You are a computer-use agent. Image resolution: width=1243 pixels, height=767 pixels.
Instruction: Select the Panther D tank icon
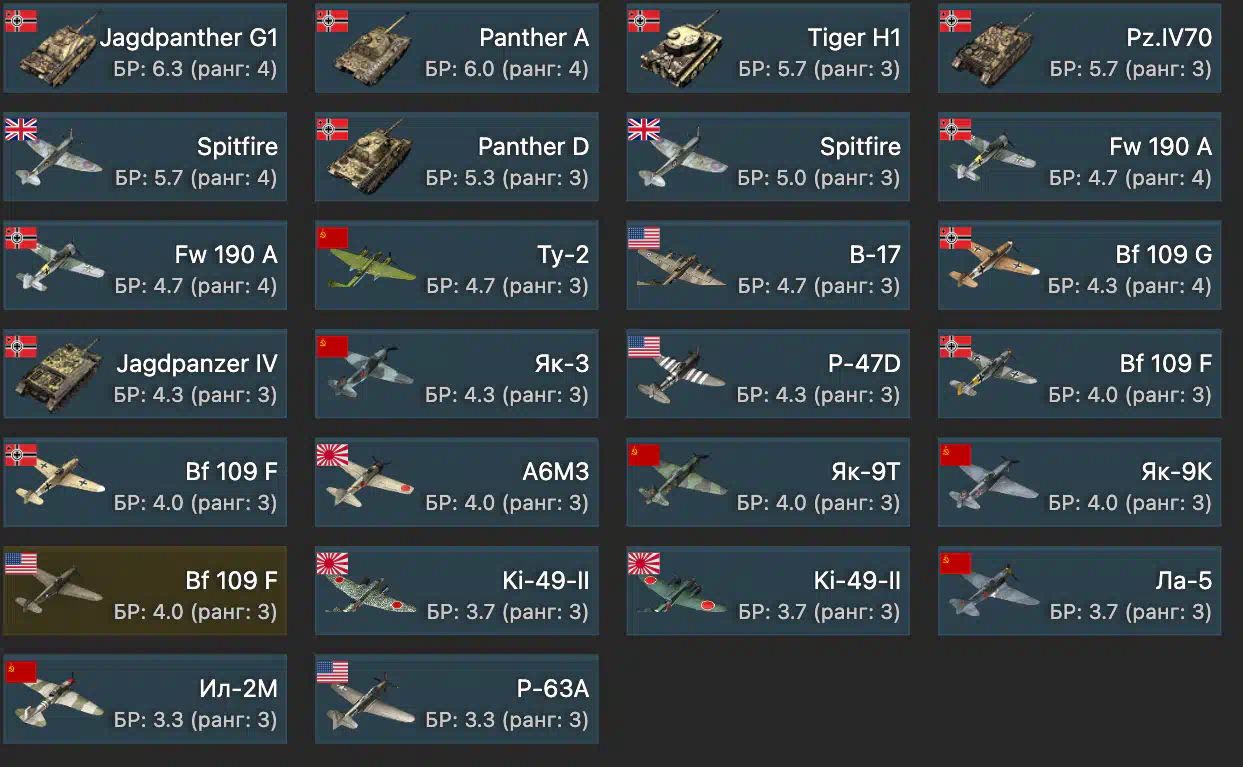pyautogui.click(x=372, y=160)
